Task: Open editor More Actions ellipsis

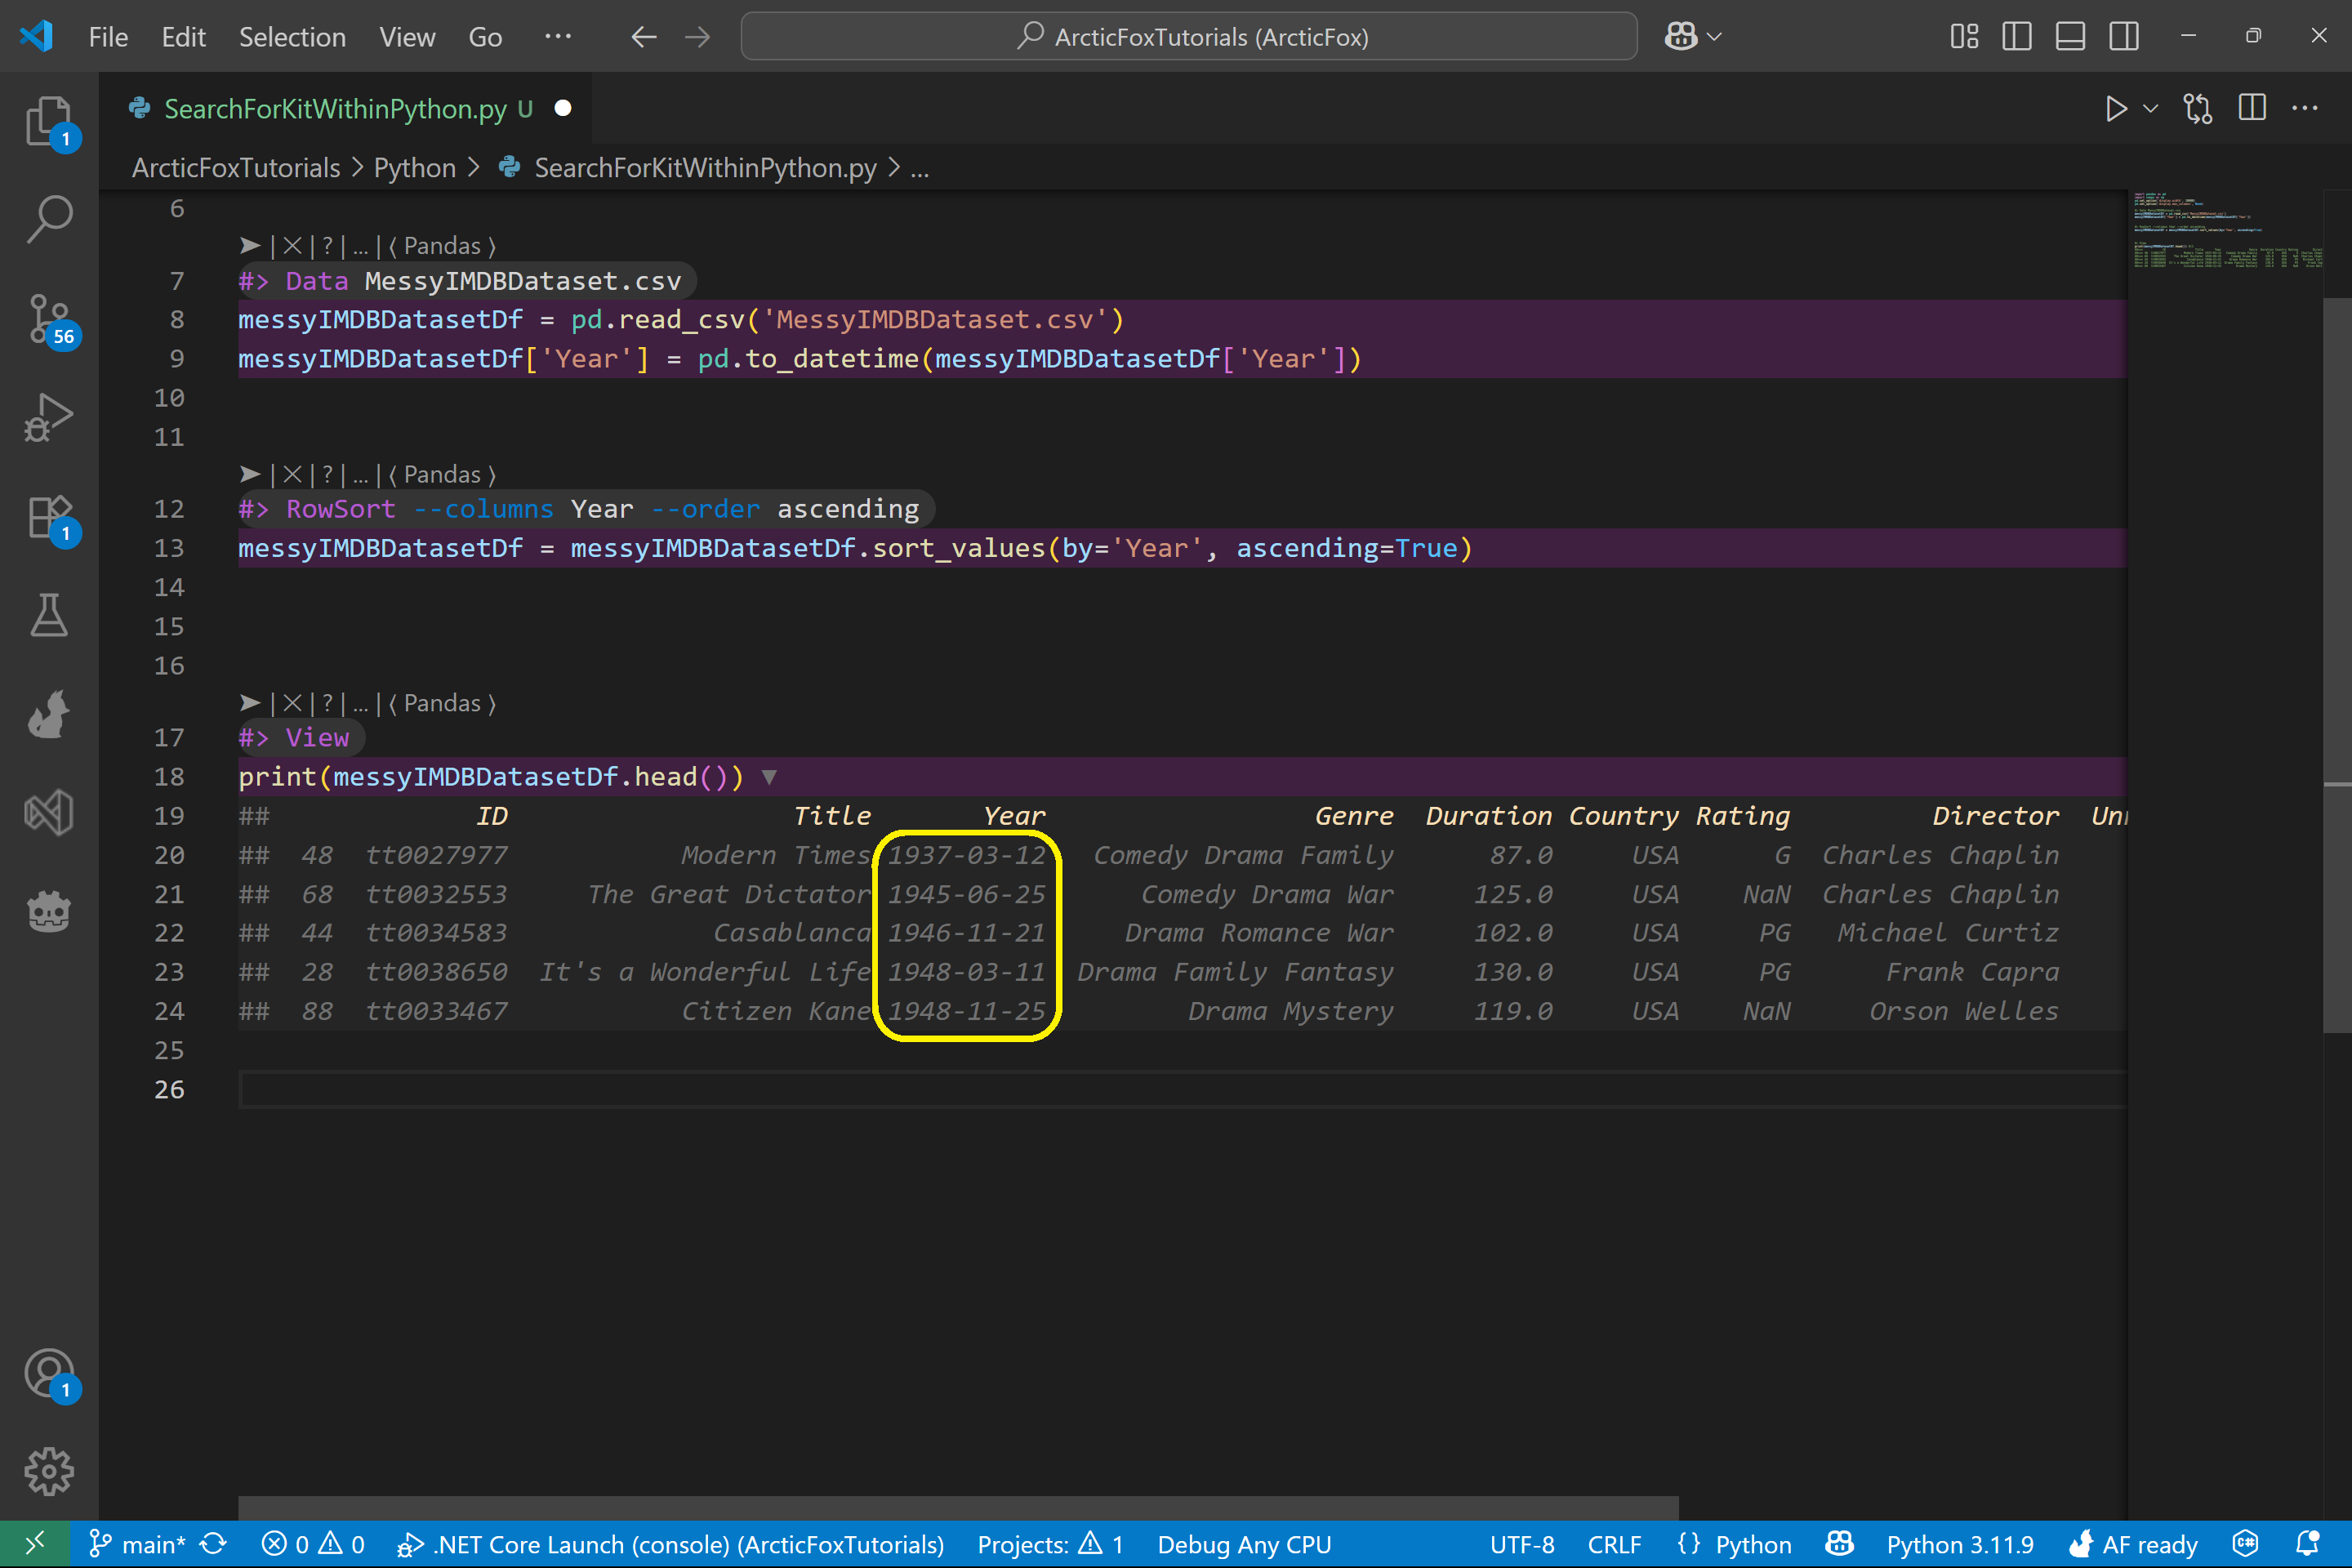Action: (2305, 108)
